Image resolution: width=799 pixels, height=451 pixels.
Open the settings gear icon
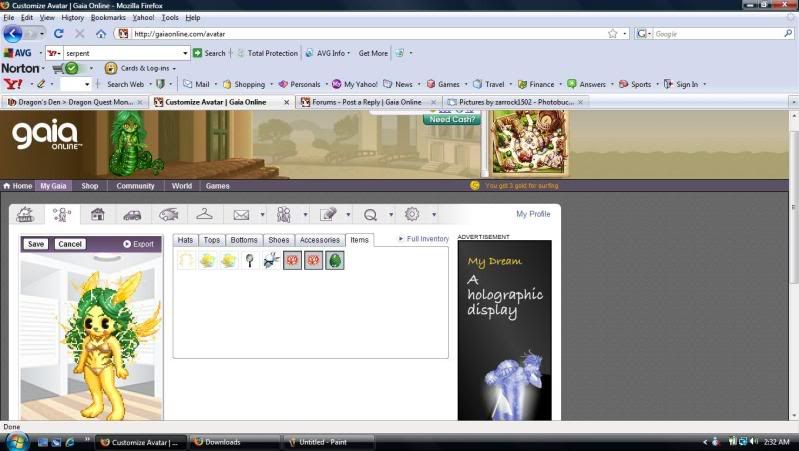point(412,214)
